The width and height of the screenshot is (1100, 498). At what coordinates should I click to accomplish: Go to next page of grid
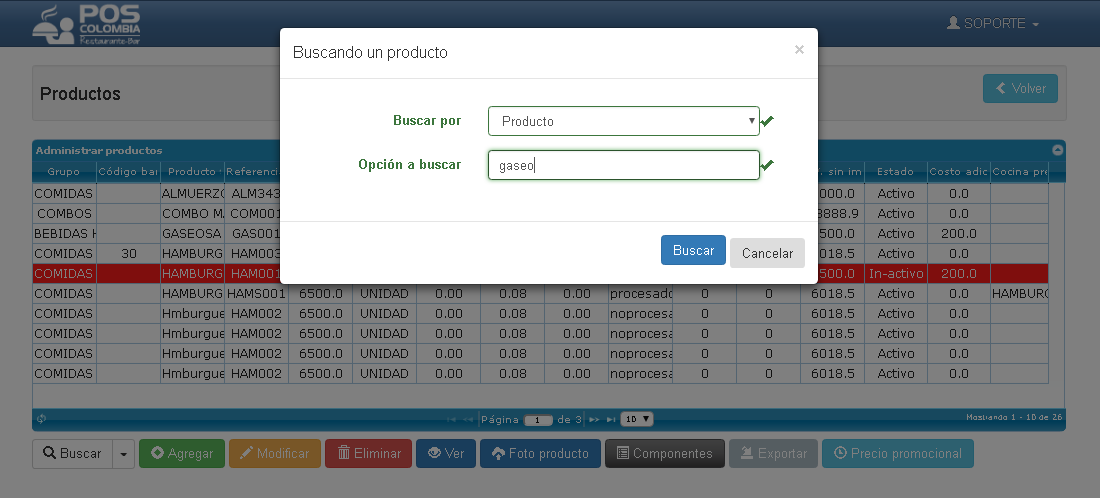pos(594,419)
